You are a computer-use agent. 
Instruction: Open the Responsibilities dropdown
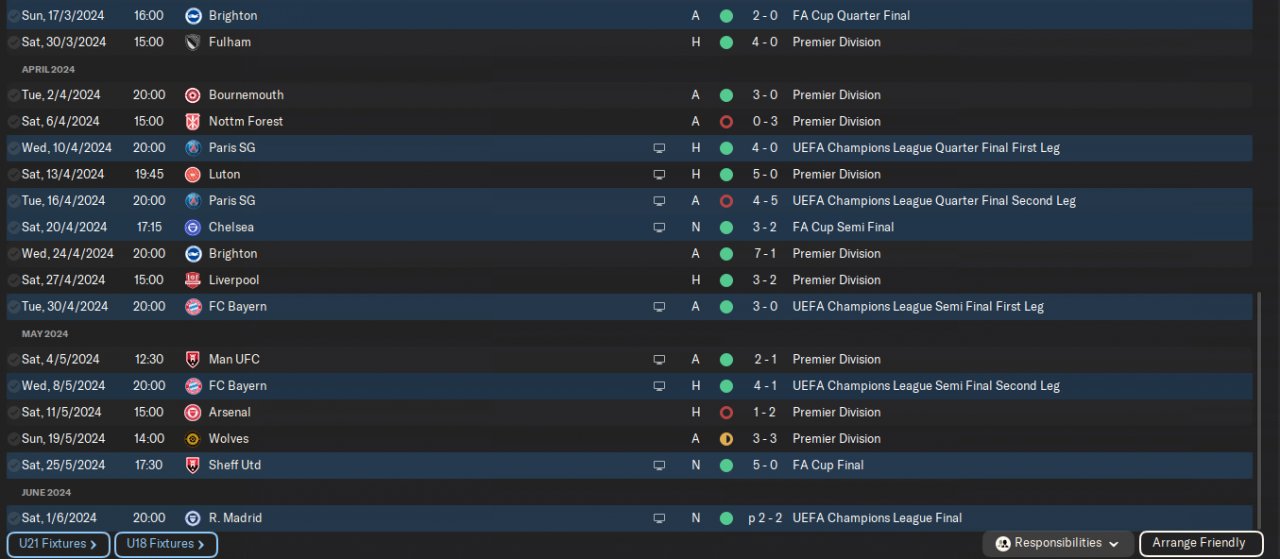click(x=1058, y=544)
